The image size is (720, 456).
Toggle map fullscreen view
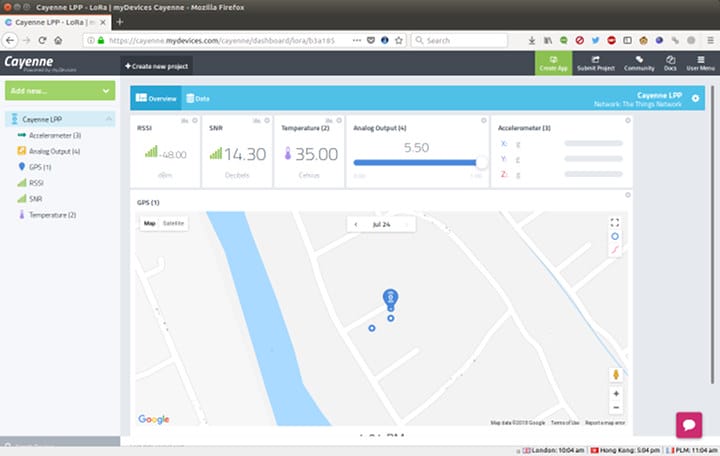click(614, 223)
